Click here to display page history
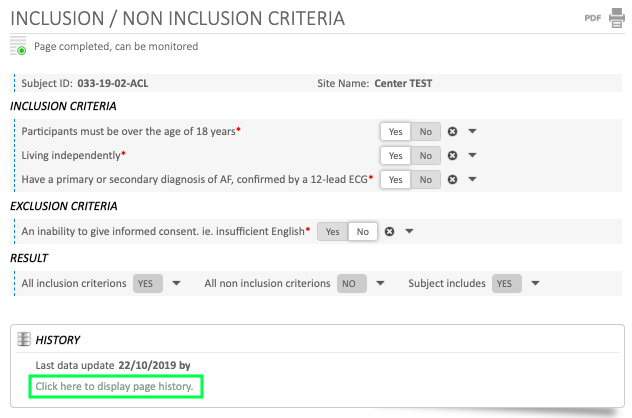Viewport: 632px width, 418px height. 118,386
